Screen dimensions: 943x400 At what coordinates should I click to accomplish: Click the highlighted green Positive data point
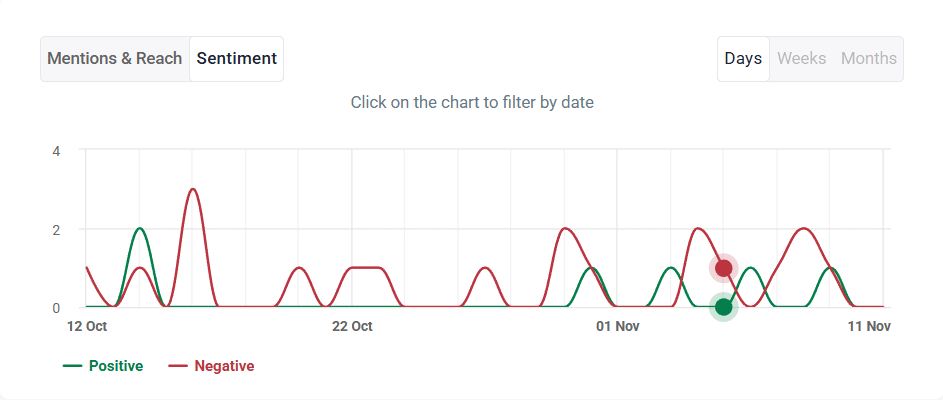[723, 307]
